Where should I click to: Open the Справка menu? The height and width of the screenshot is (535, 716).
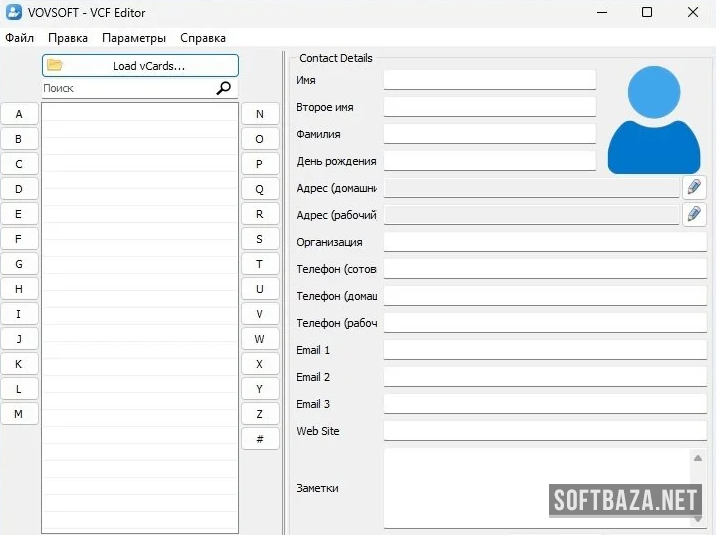pyautogui.click(x=203, y=38)
